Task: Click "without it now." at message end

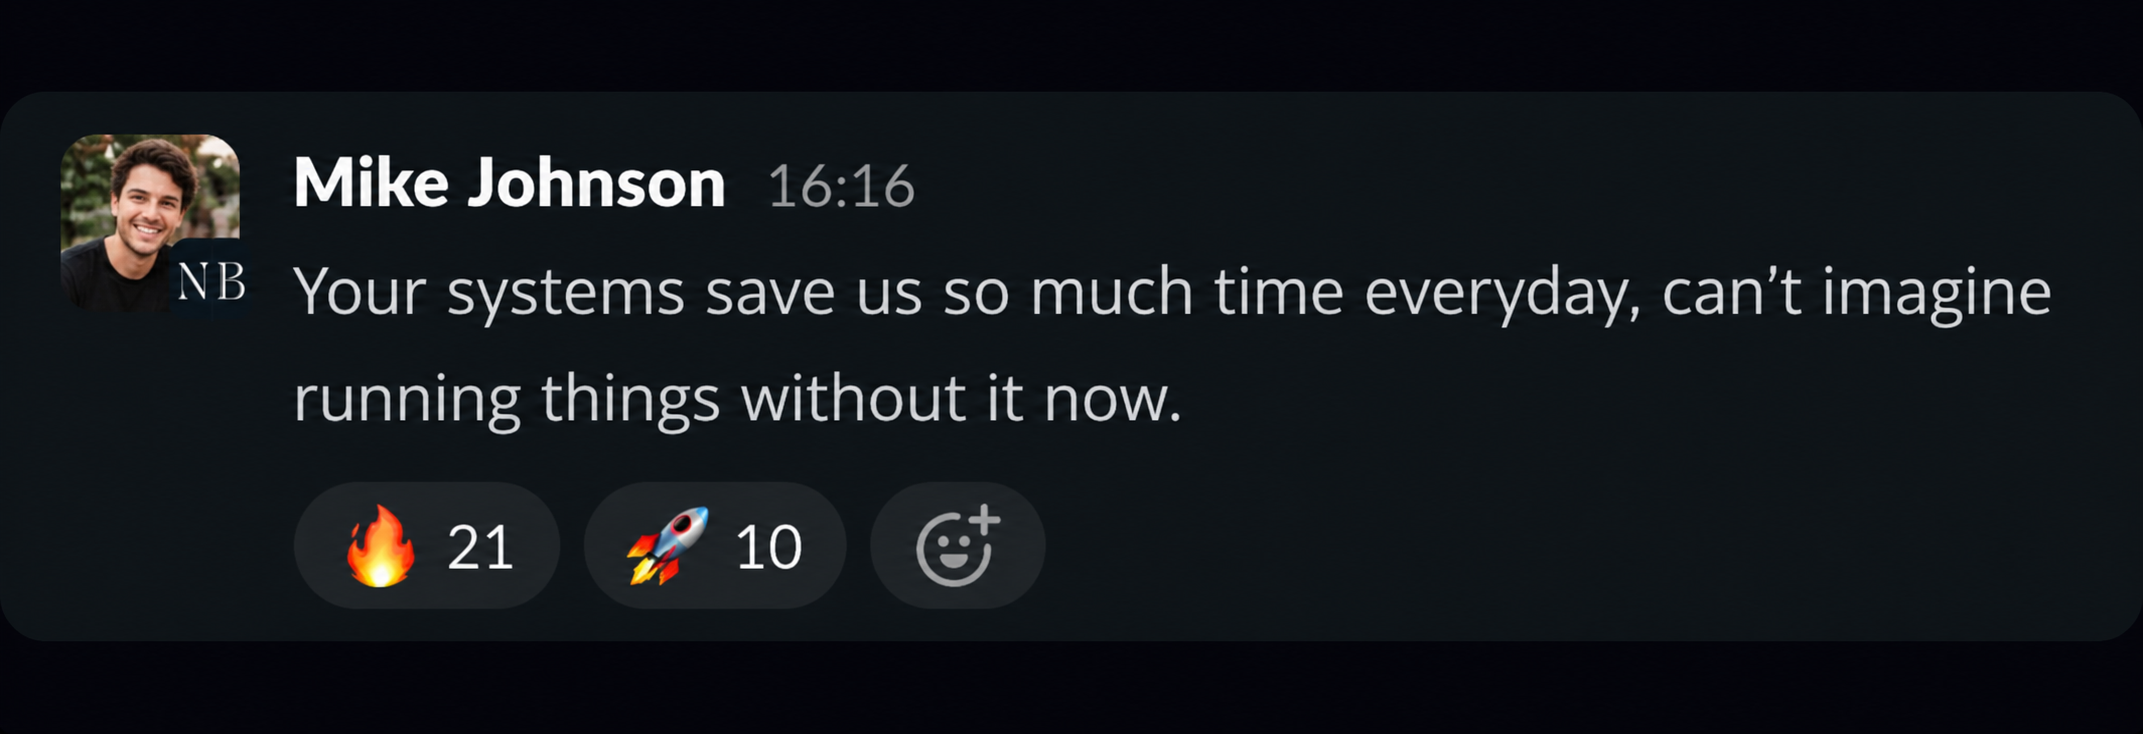Action: (961, 399)
